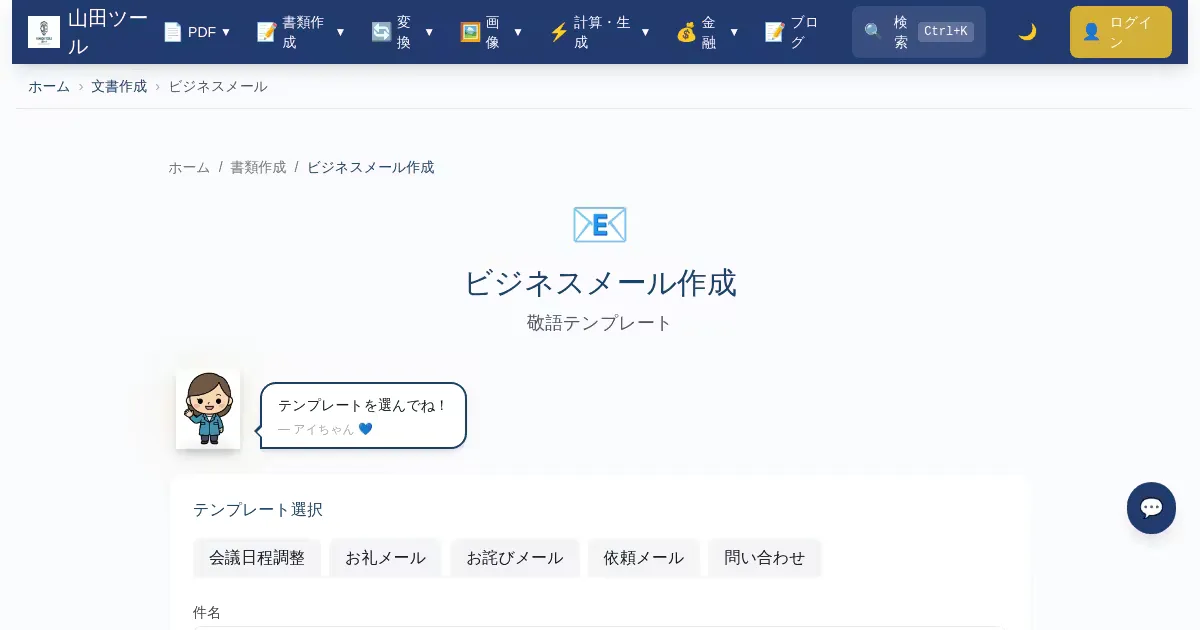Click the lightning bolt 計算・生成 icon
This screenshot has height=630, width=1200.
tap(559, 32)
